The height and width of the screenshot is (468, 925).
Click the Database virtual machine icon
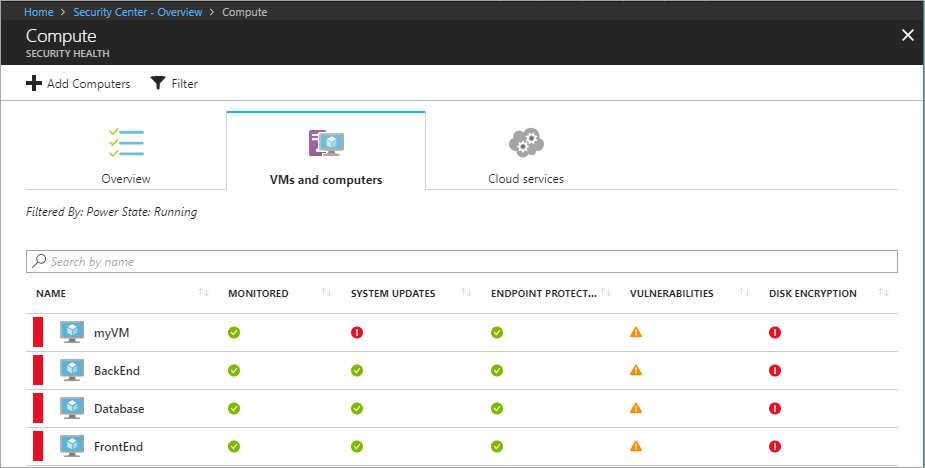tap(72, 408)
